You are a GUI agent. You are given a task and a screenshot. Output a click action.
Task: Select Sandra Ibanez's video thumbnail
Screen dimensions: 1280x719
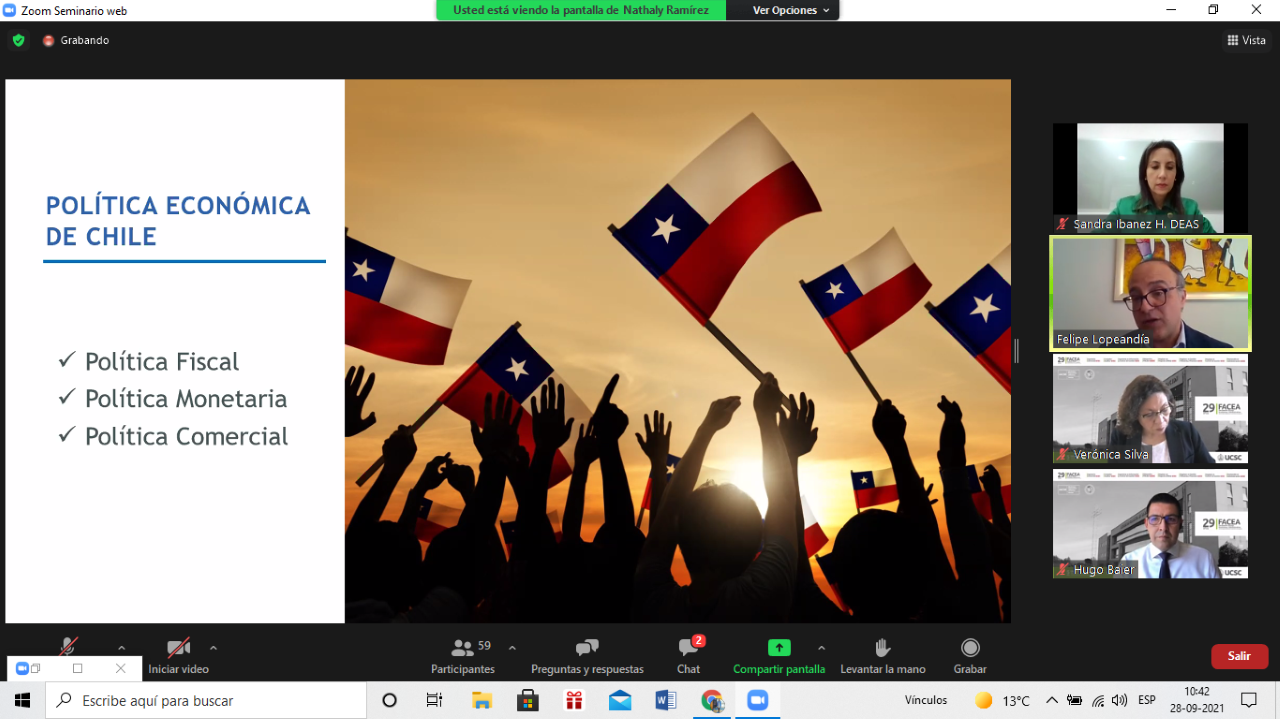(1150, 177)
